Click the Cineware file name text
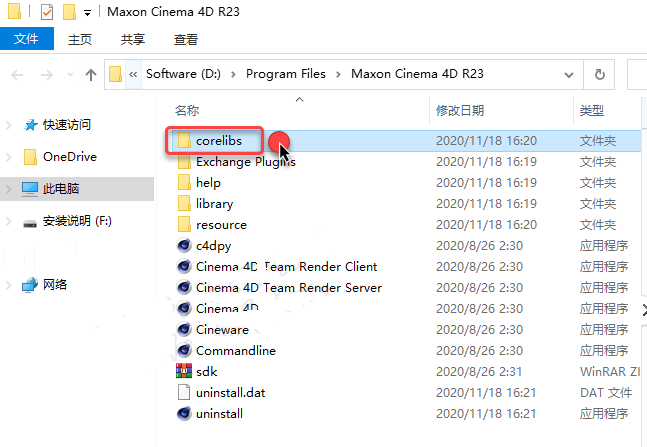The height and width of the screenshot is (447, 647). pyautogui.click(x=222, y=329)
